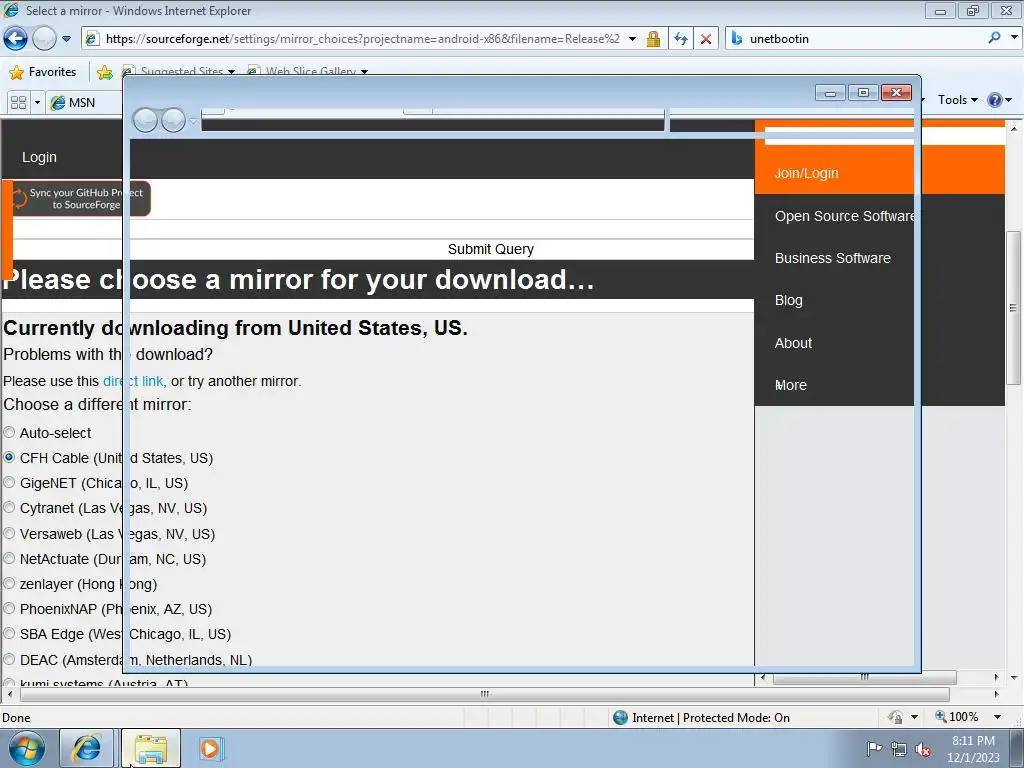
Task: Click Sync your GitHub Project banner
Action: 81,199
